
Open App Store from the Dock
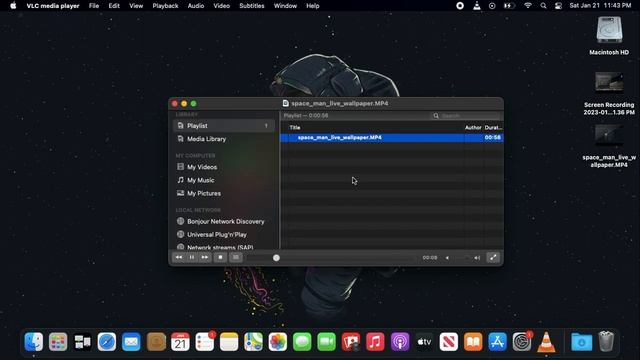(x=497, y=342)
